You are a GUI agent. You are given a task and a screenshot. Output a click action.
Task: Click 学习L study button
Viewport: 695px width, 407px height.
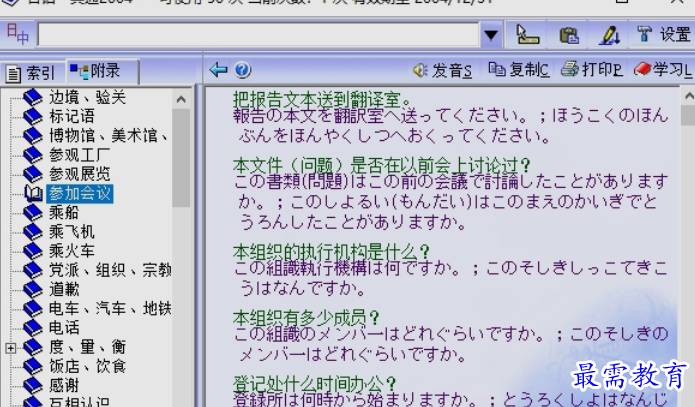coord(663,70)
